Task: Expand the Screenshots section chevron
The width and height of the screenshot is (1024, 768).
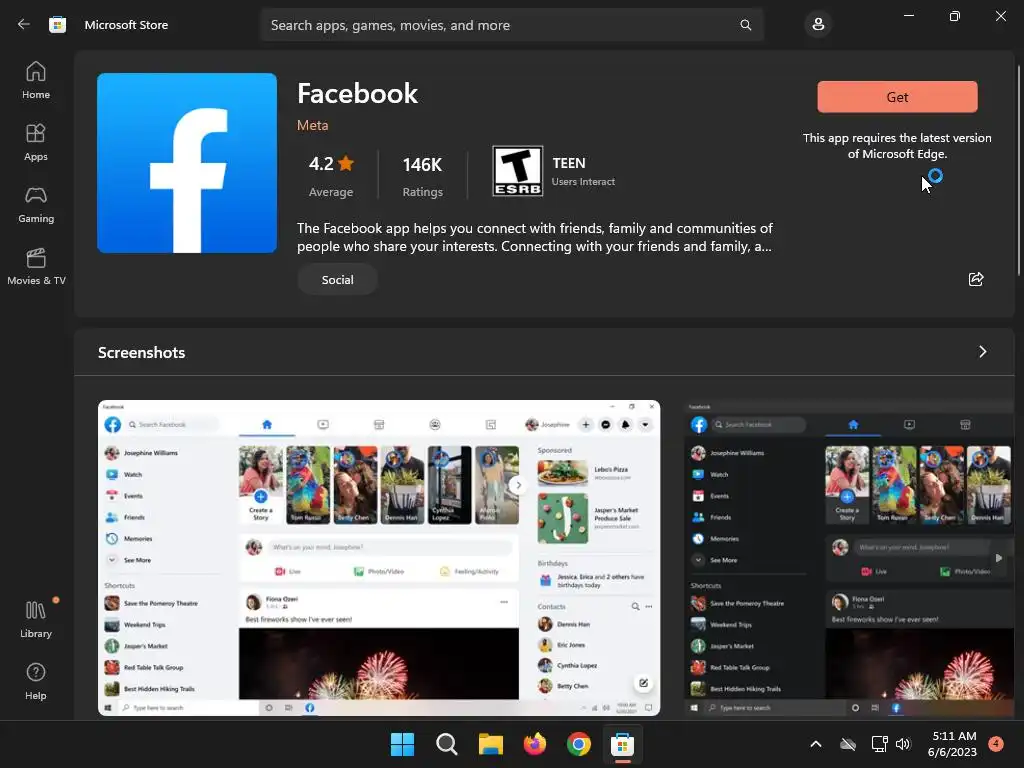Action: click(x=982, y=352)
